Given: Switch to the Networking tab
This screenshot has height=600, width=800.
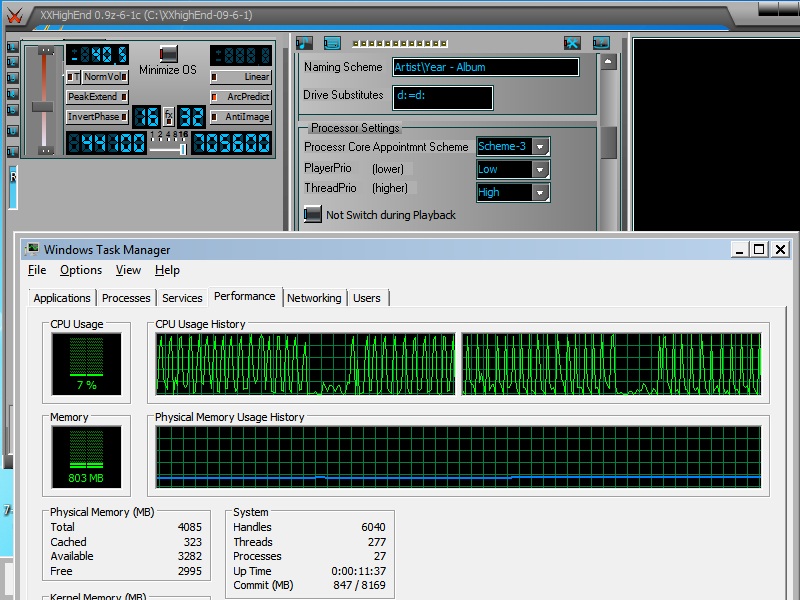Looking at the screenshot, I should point(314,298).
